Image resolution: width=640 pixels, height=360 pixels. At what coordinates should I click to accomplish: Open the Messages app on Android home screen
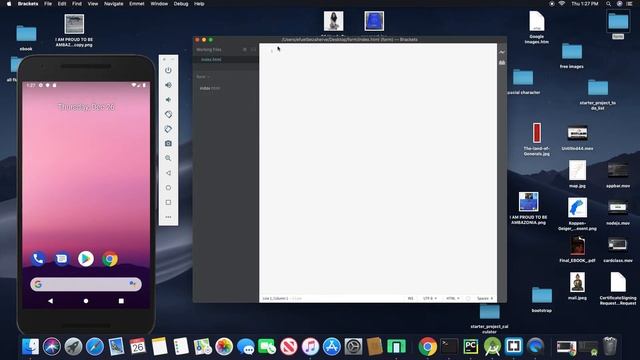[x=62, y=259]
